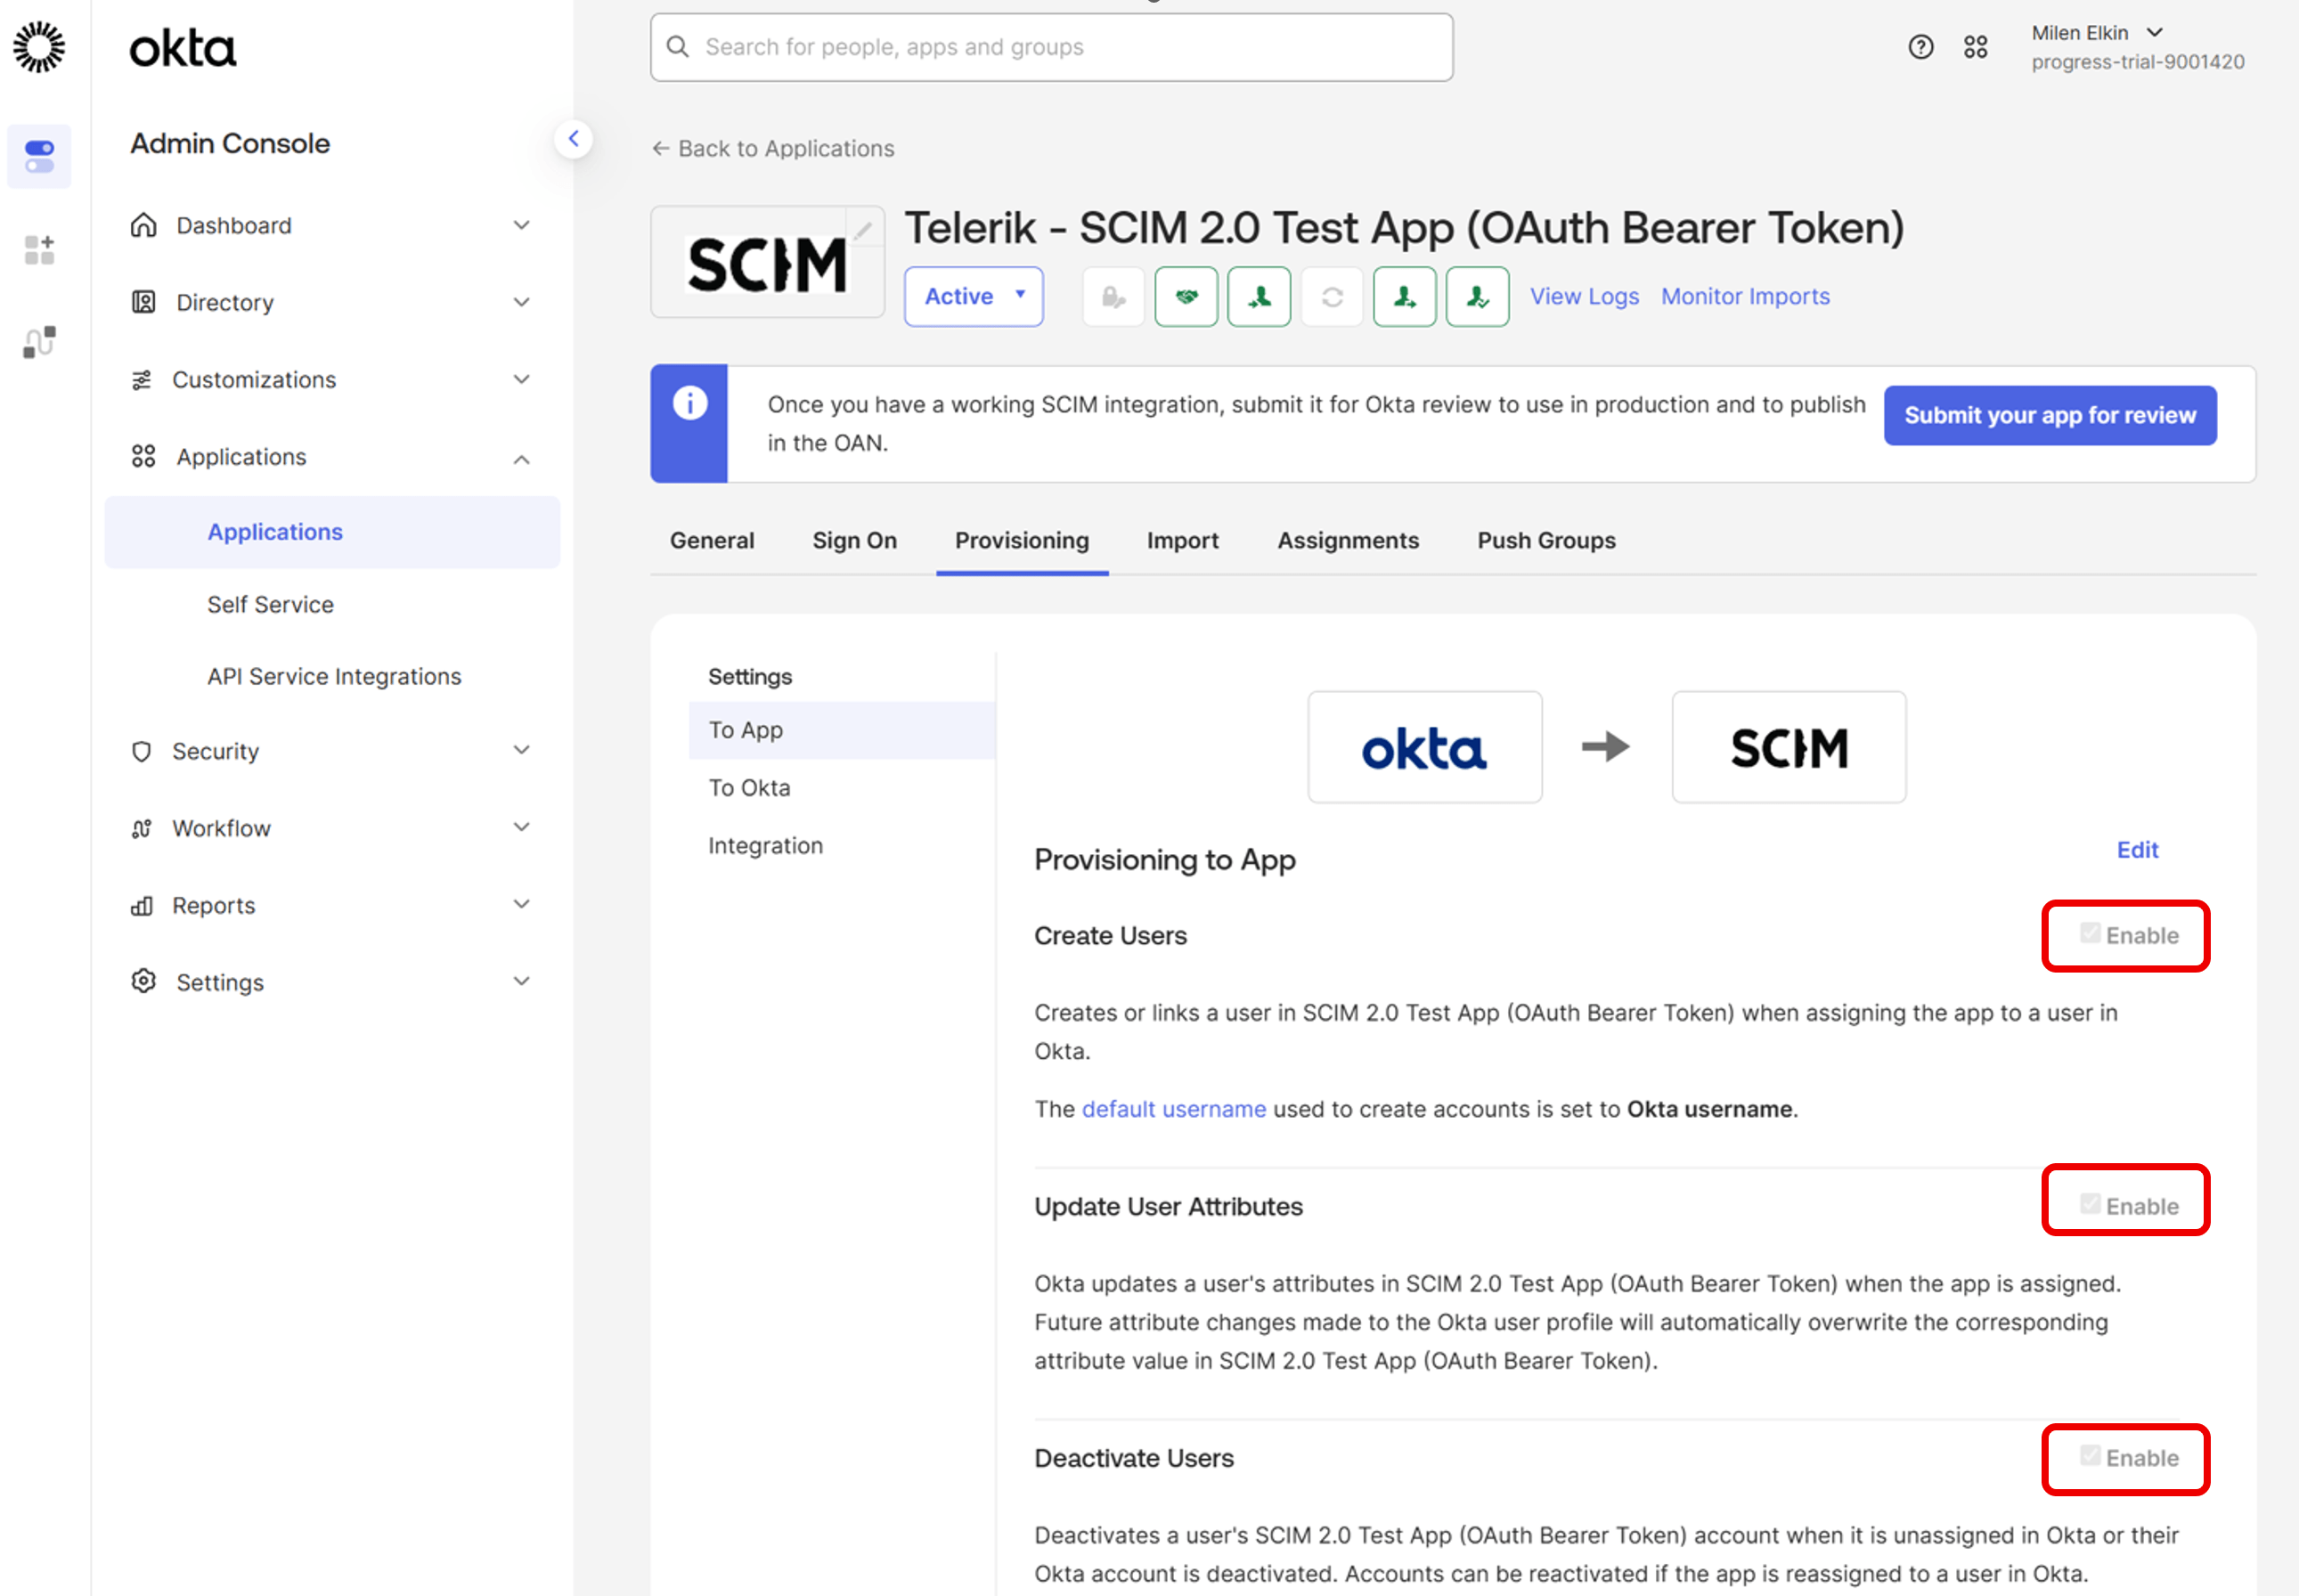The height and width of the screenshot is (1596, 2299).
Task: Click the Applications four-circles sidebar icon
Action: click(144, 456)
